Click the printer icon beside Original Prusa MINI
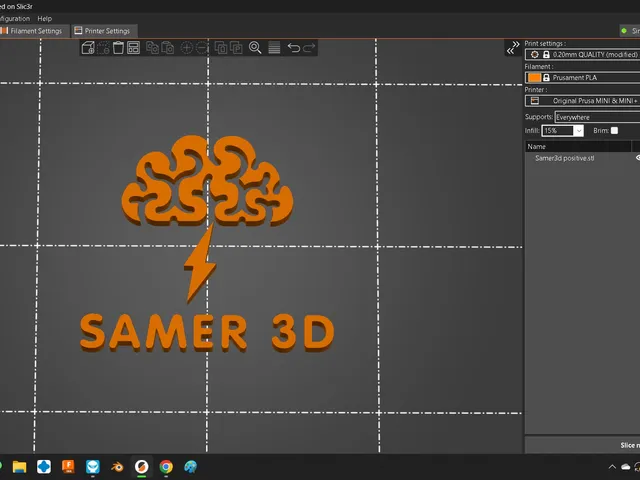This screenshot has height=480, width=640. pos(535,101)
